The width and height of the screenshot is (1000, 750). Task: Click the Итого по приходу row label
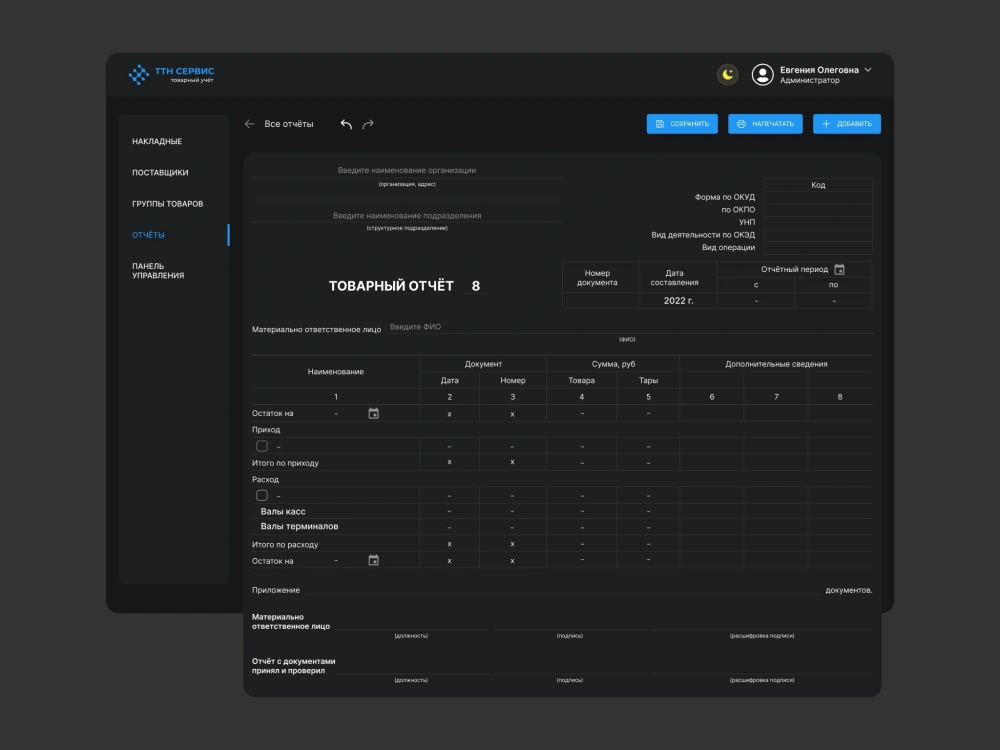[285, 463]
